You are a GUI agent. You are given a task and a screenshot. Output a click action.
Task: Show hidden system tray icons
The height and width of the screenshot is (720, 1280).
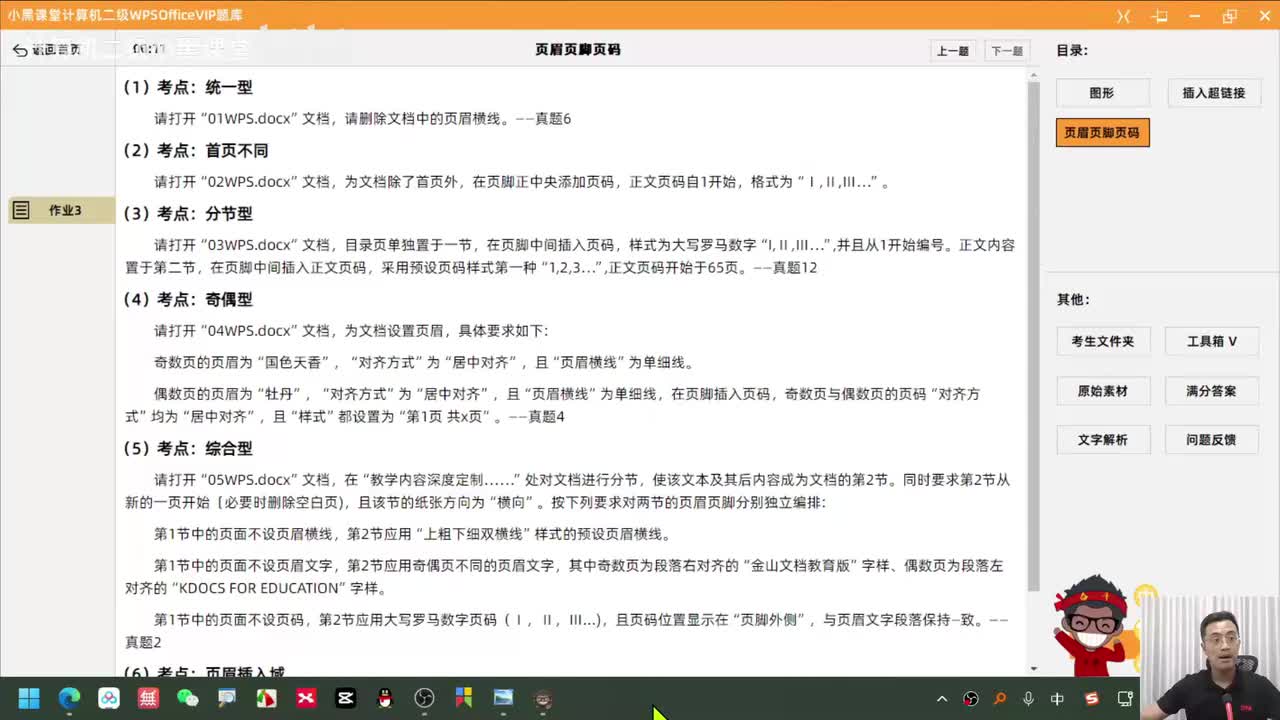tap(941, 699)
